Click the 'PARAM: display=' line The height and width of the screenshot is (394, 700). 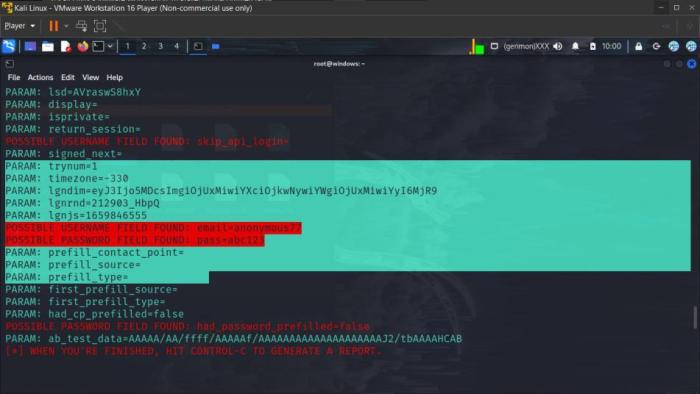click(51, 104)
